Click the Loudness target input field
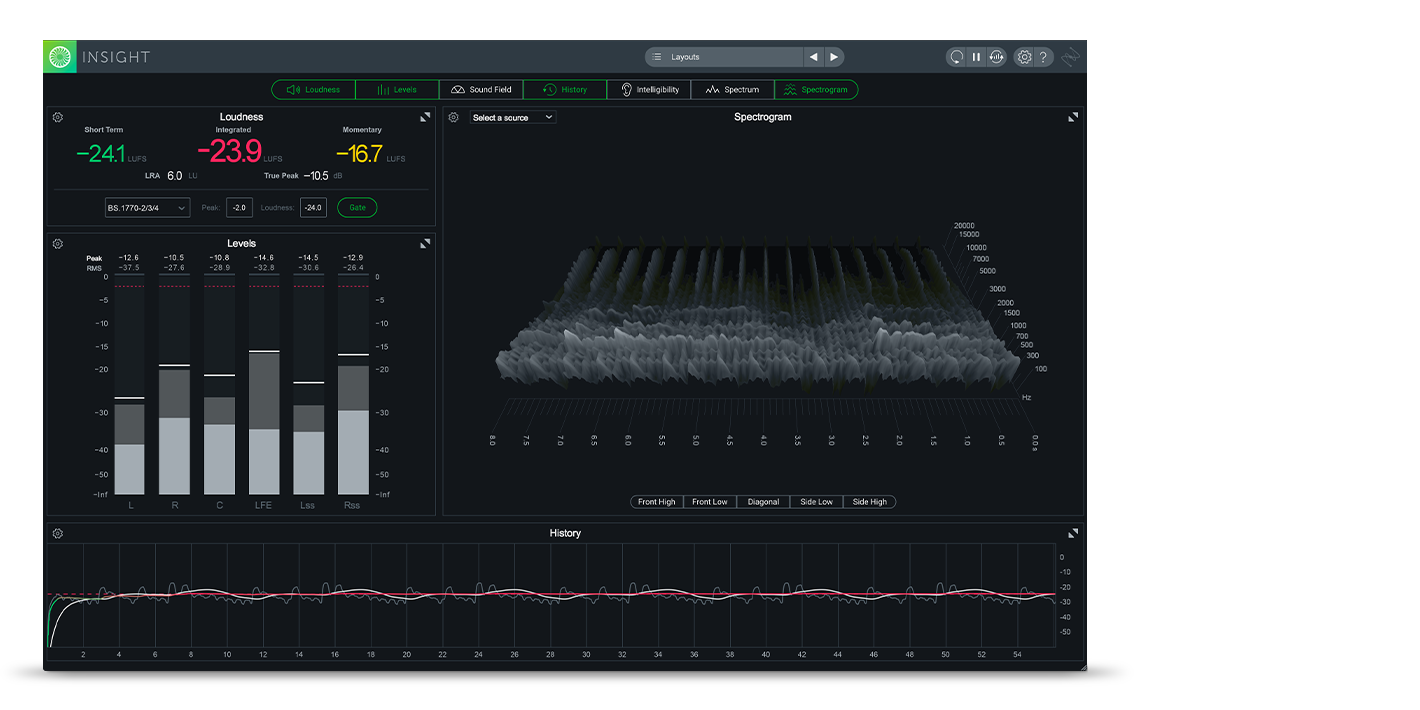 313,208
